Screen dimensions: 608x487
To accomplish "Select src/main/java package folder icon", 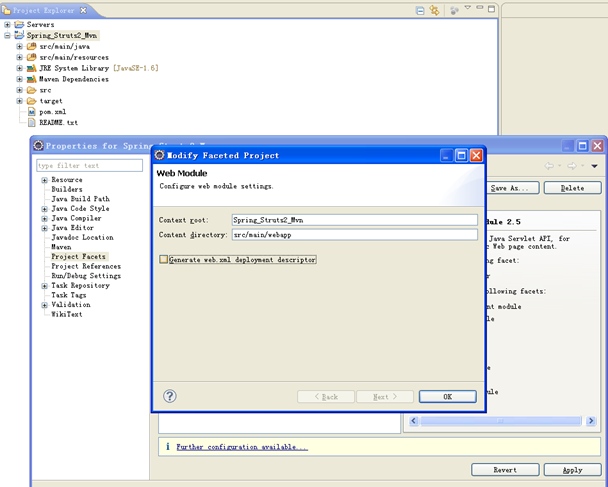I will (31, 46).
